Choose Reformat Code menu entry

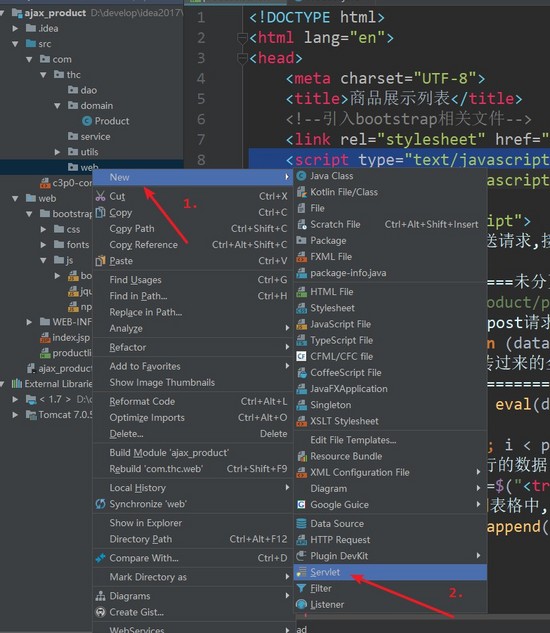click(x=193, y=401)
